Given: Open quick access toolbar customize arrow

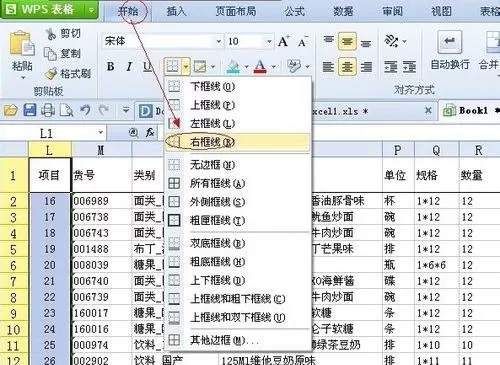Looking at the screenshot, I should pyautogui.click(x=125, y=109).
